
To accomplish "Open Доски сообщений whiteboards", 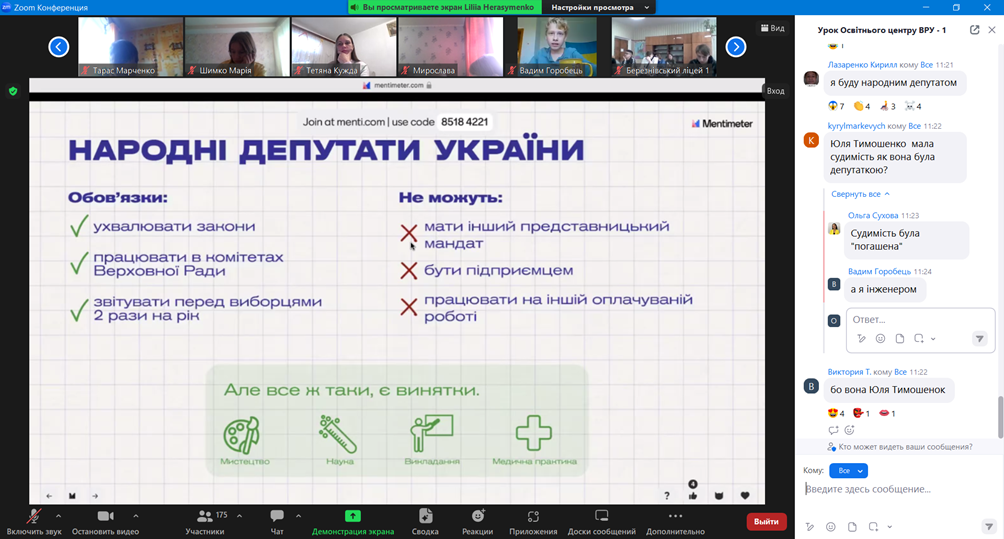I will point(601,519).
